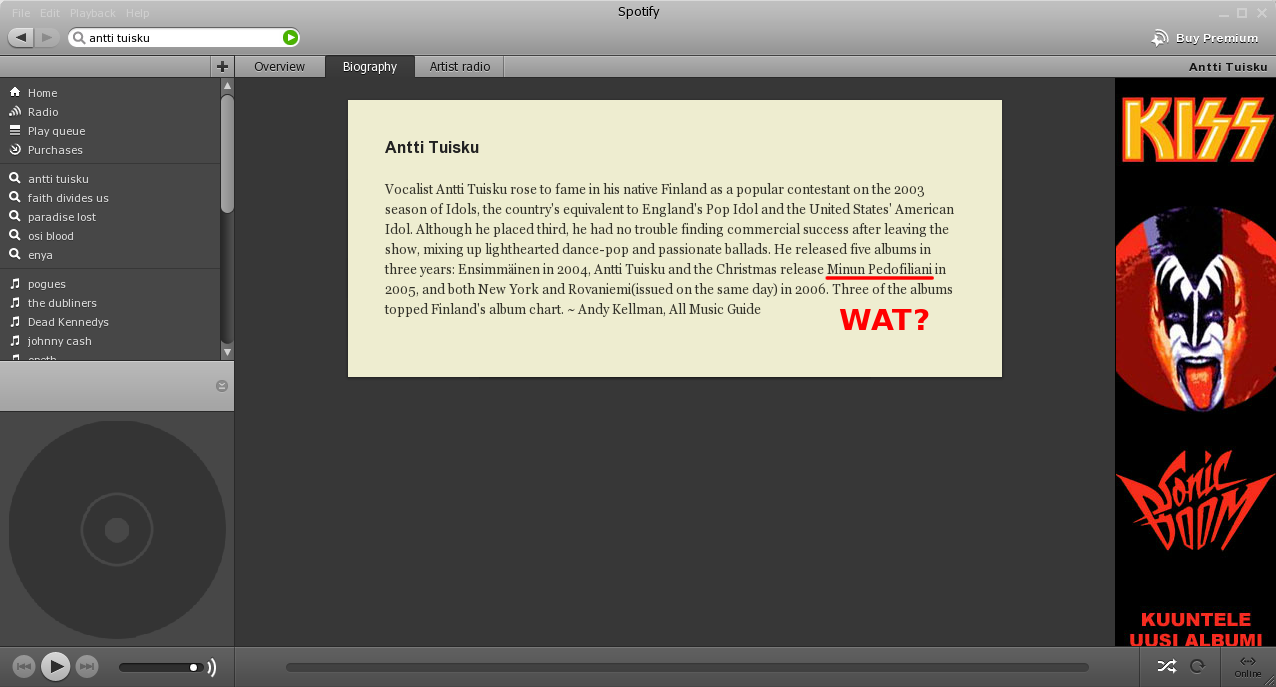
Task: Add a new playlist with plus icon
Action: click(x=222, y=67)
